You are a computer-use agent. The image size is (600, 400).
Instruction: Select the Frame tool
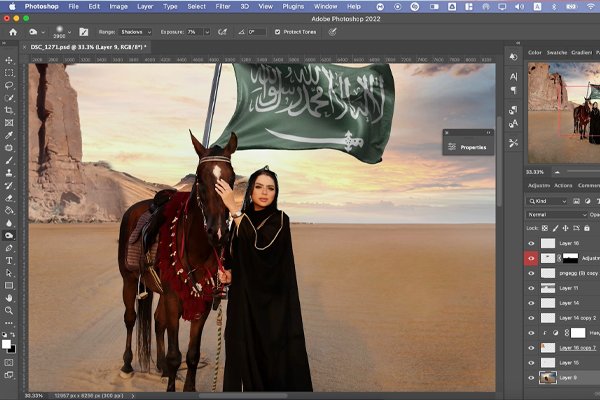[x=9, y=123]
